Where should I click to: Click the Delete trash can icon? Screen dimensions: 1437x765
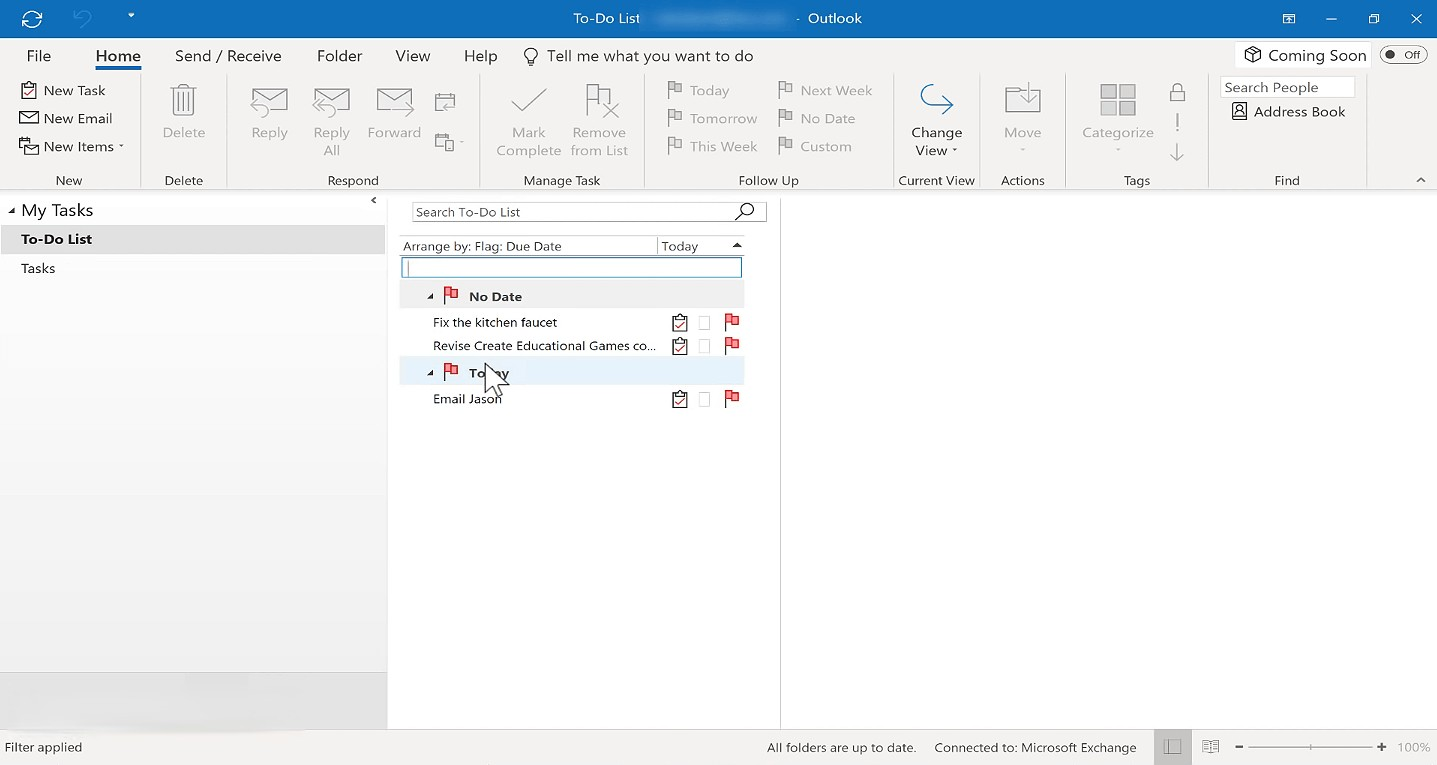coord(184,101)
